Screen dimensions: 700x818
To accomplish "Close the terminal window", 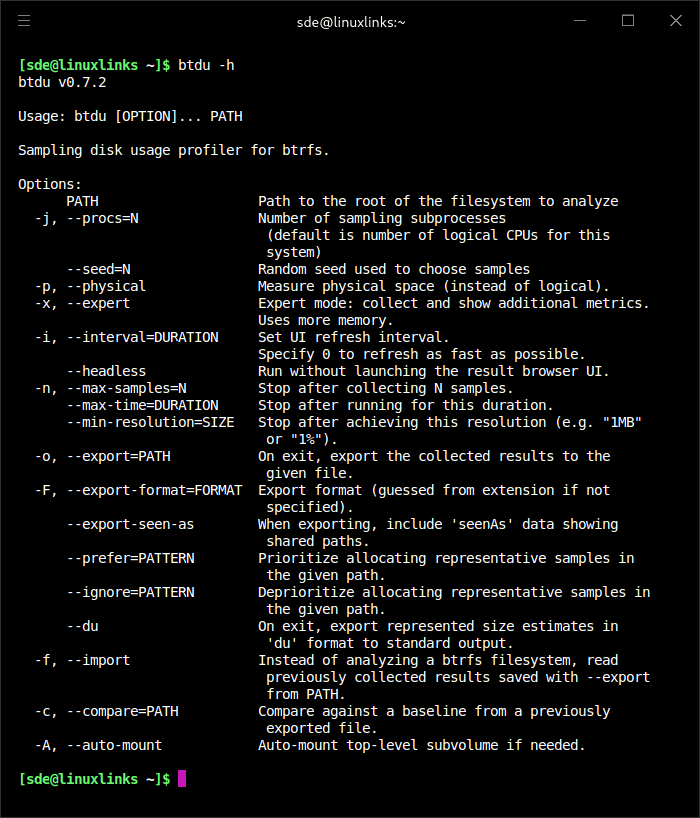I will pos(675,21).
